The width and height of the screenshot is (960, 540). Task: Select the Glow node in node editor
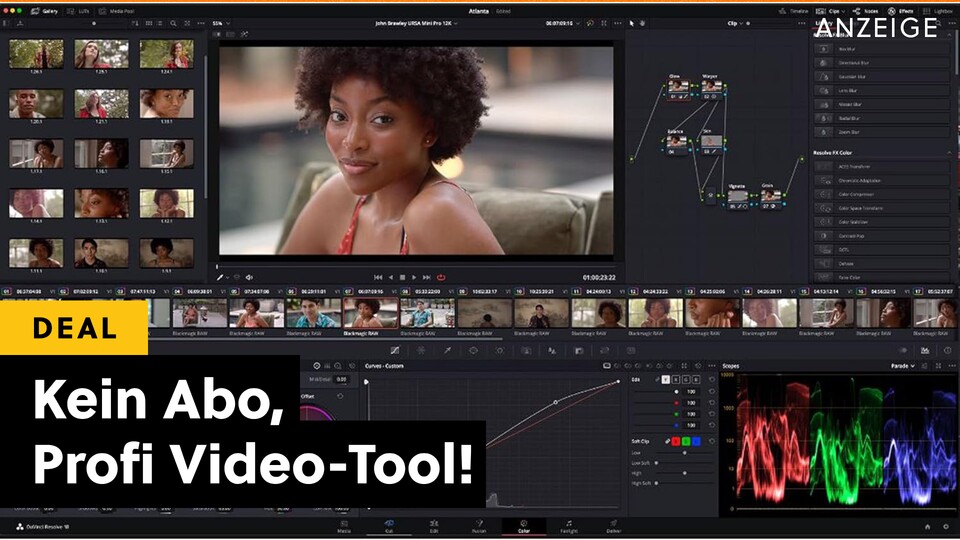pyautogui.click(x=677, y=87)
